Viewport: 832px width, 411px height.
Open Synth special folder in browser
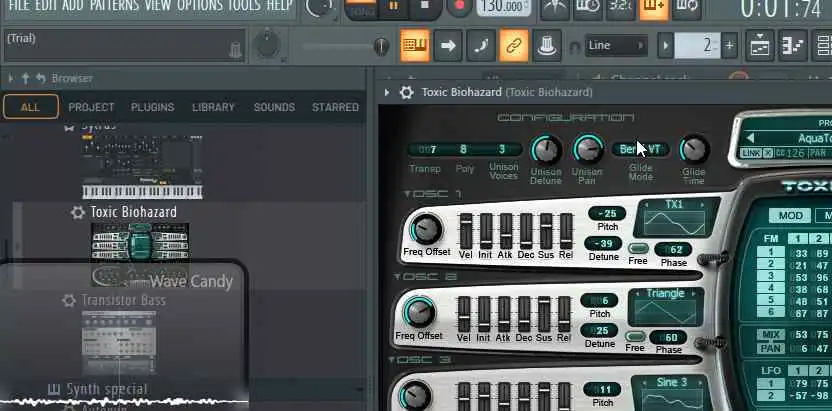point(107,389)
